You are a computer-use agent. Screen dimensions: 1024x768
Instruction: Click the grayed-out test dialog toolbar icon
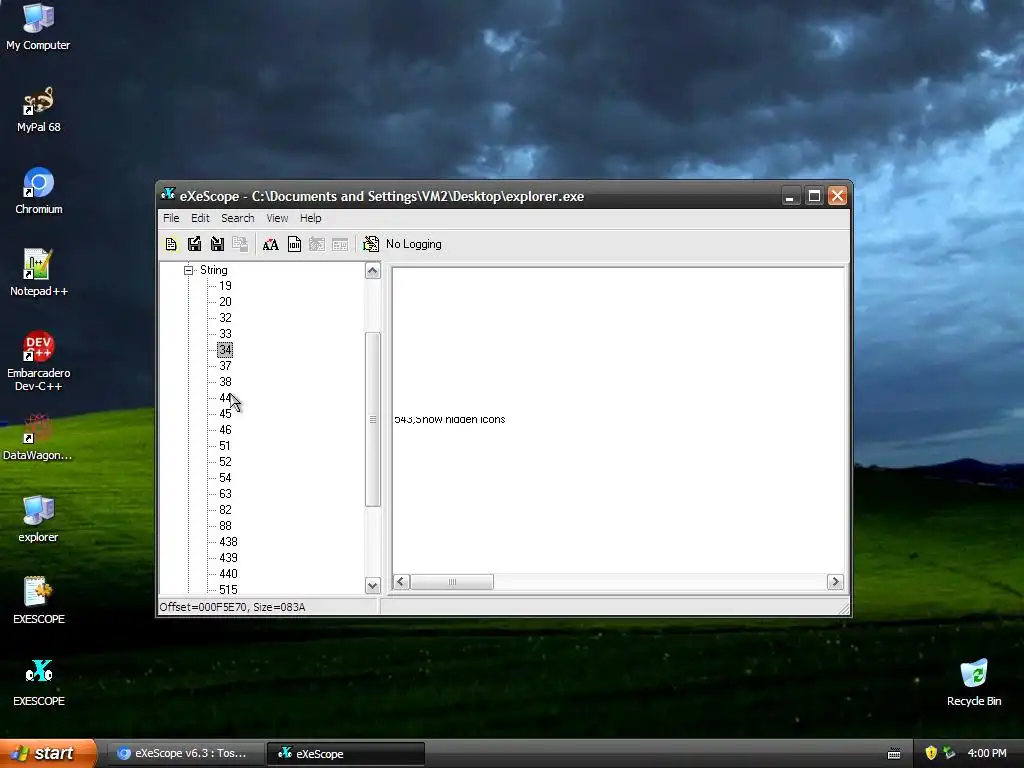(x=340, y=244)
